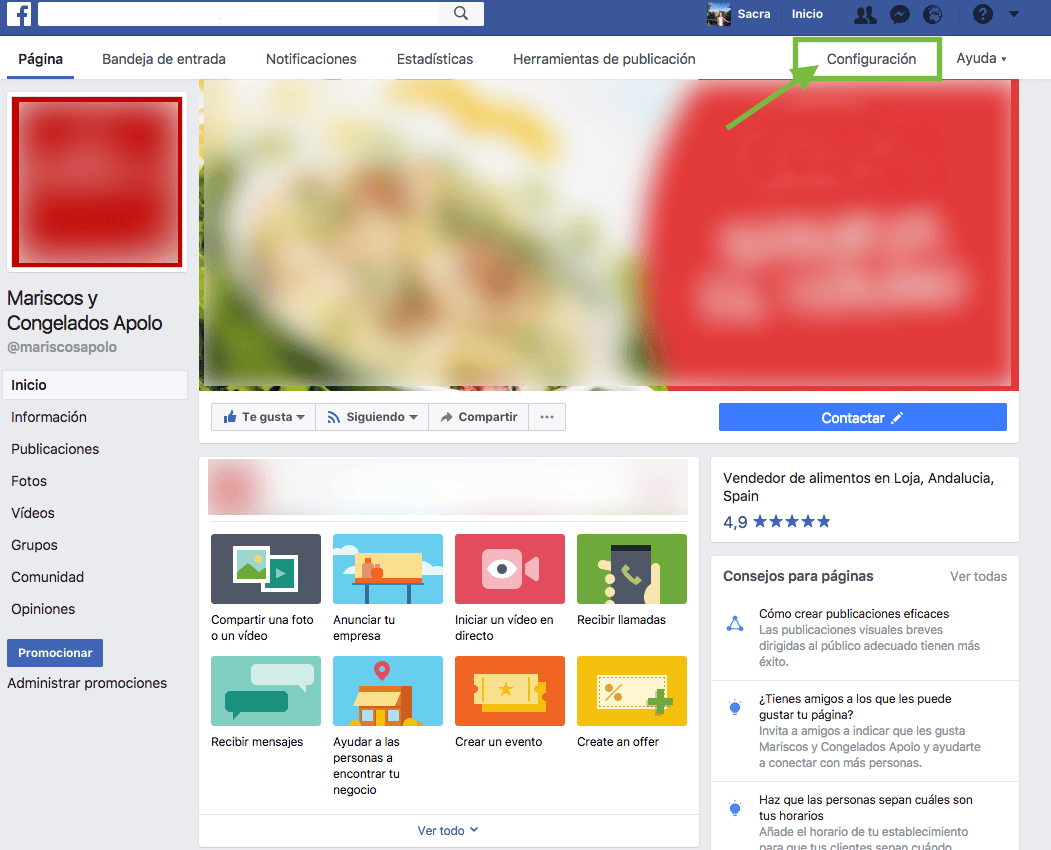The image size is (1051, 850).
Task: Open the friend requests icon
Action: pos(864,14)
